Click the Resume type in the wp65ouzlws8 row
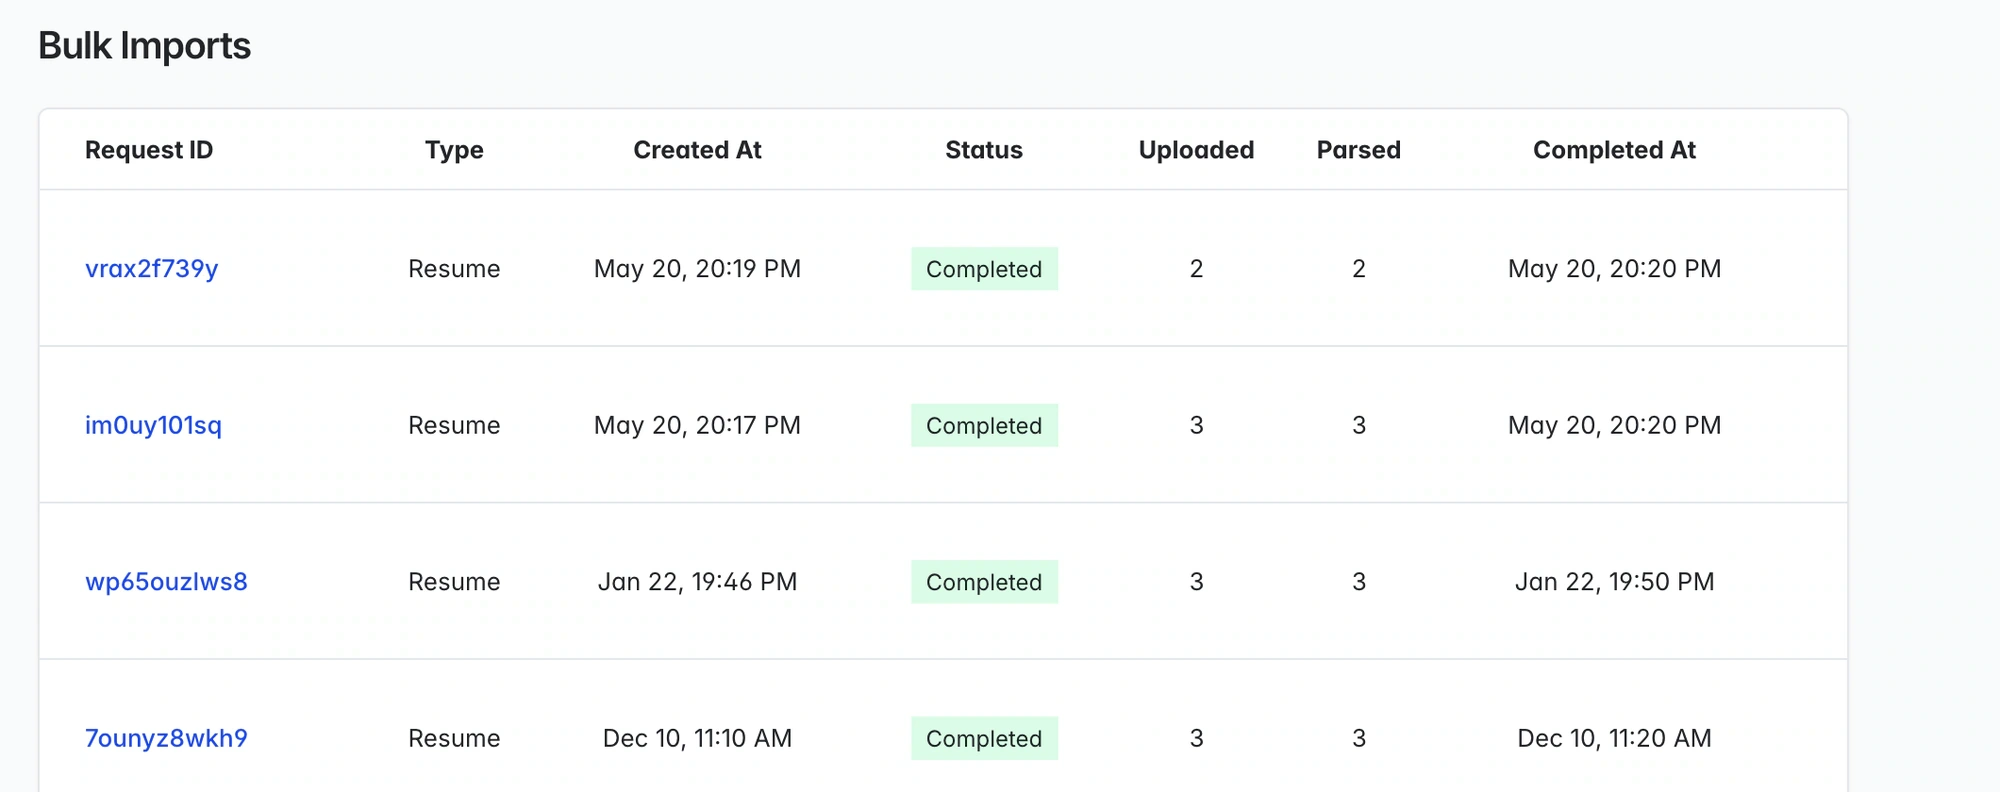This screenshot has width=2000, height=792. point(454,582)
